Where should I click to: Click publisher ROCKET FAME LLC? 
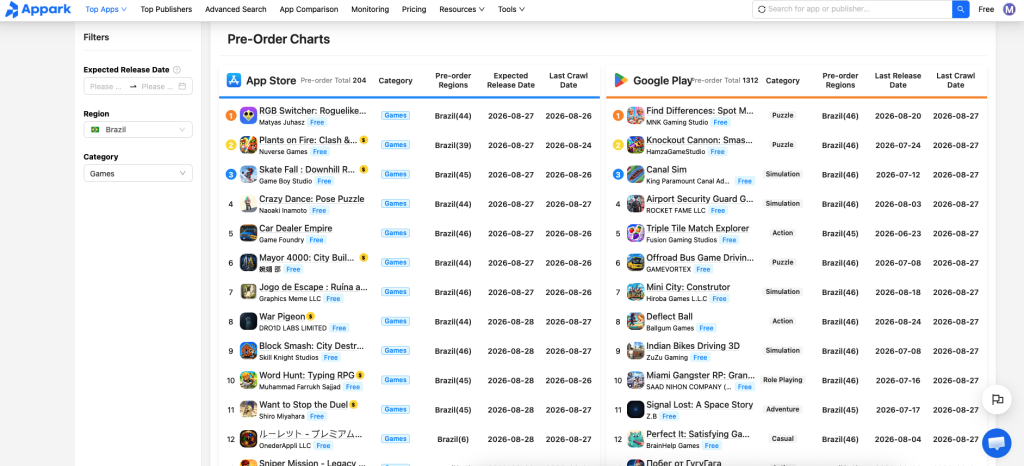(676, 210)
